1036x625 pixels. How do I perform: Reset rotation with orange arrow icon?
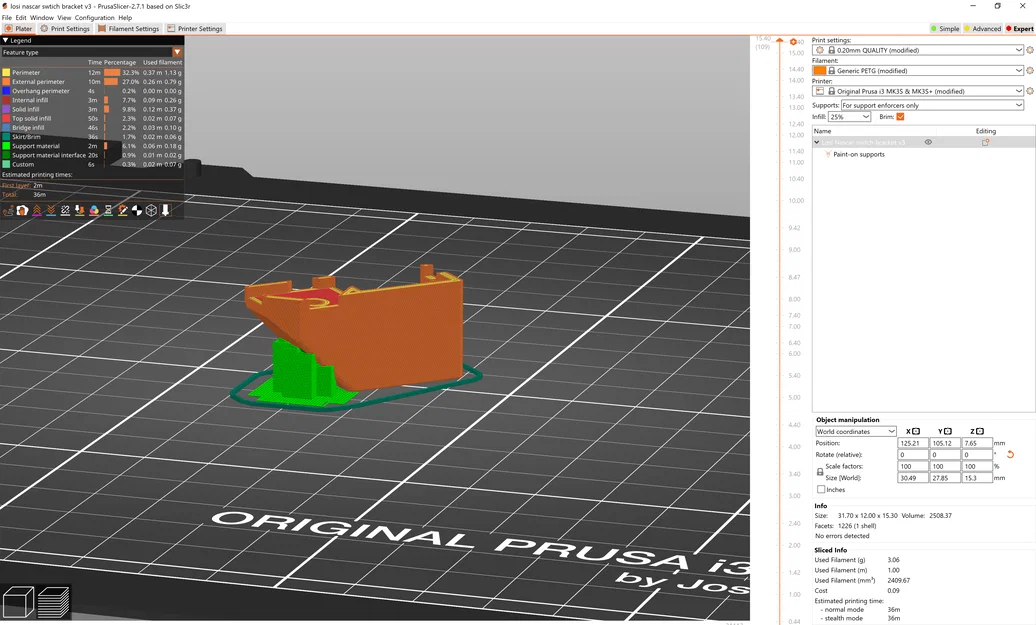(1010, 455)
